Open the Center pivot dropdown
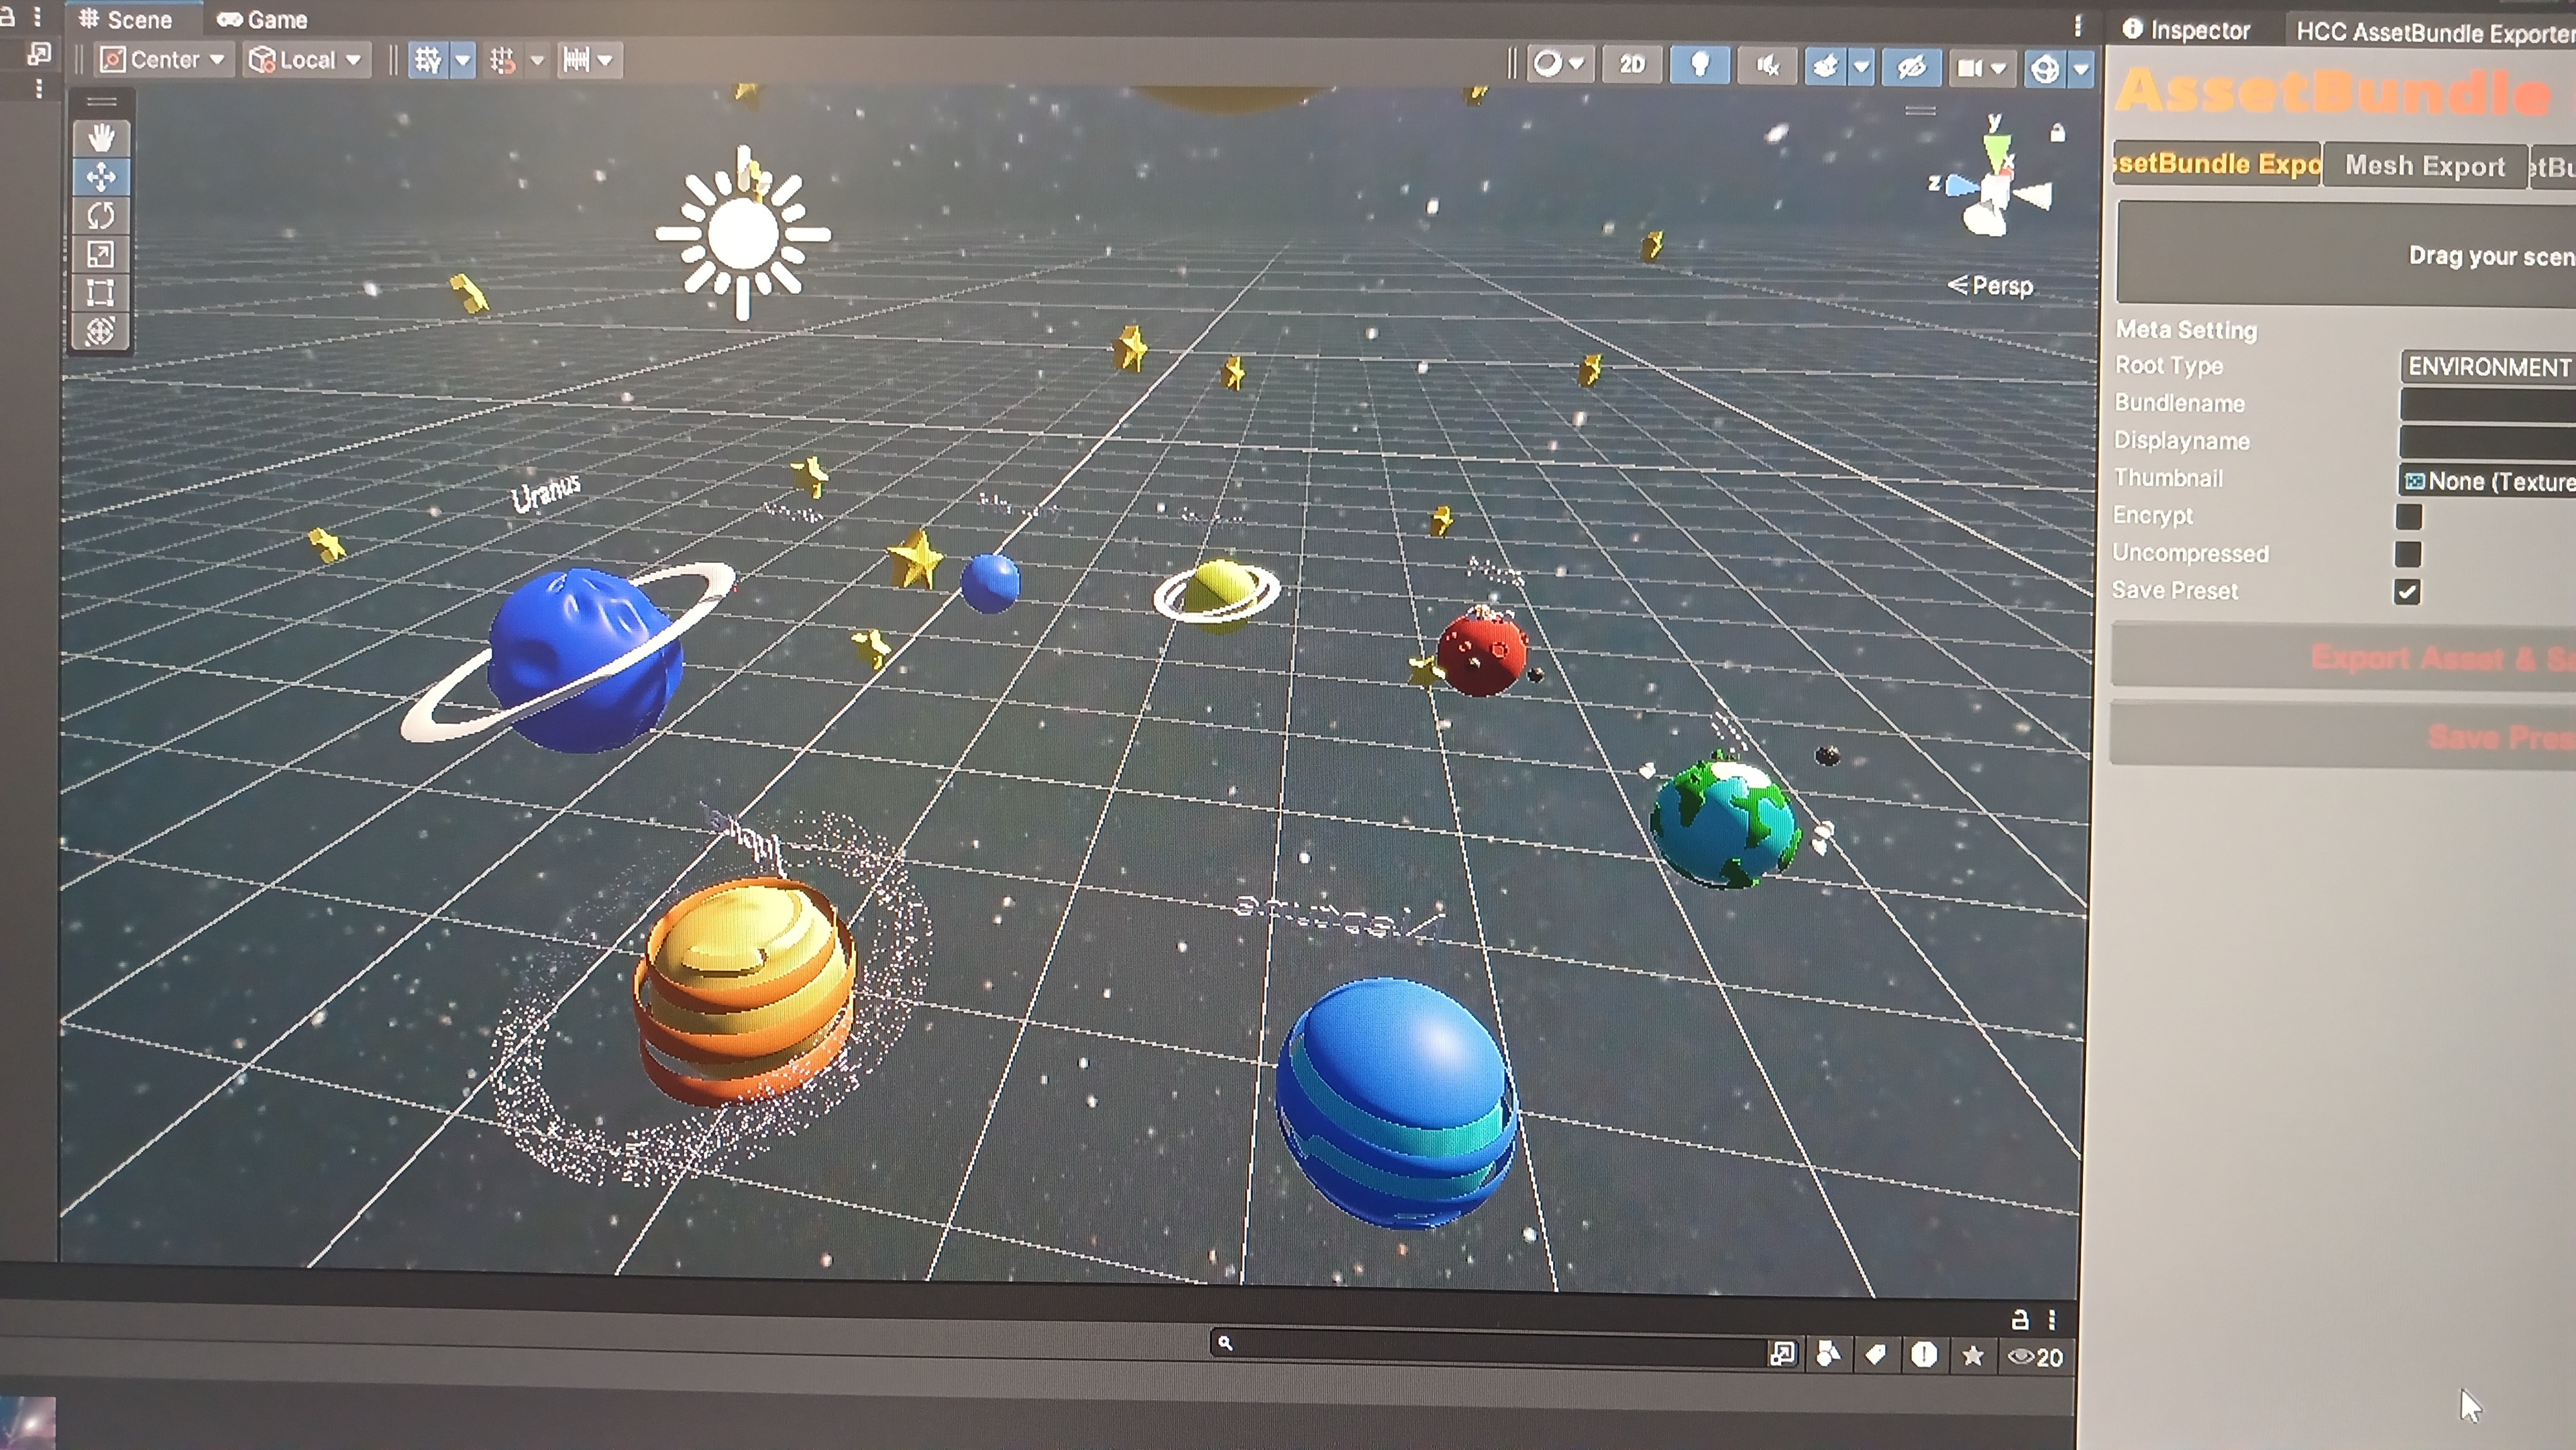The image size is (2576, 1450). point(165,60)
